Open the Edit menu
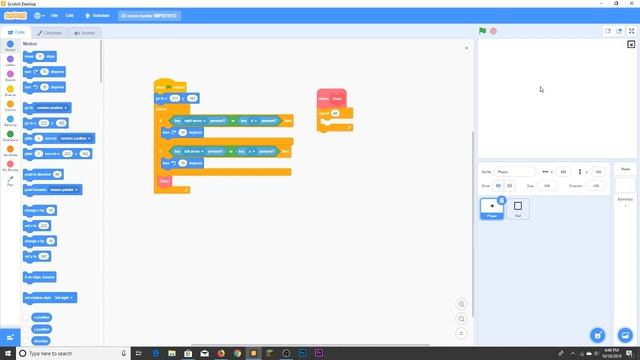 pyautogui.click(x=69, y=16)
